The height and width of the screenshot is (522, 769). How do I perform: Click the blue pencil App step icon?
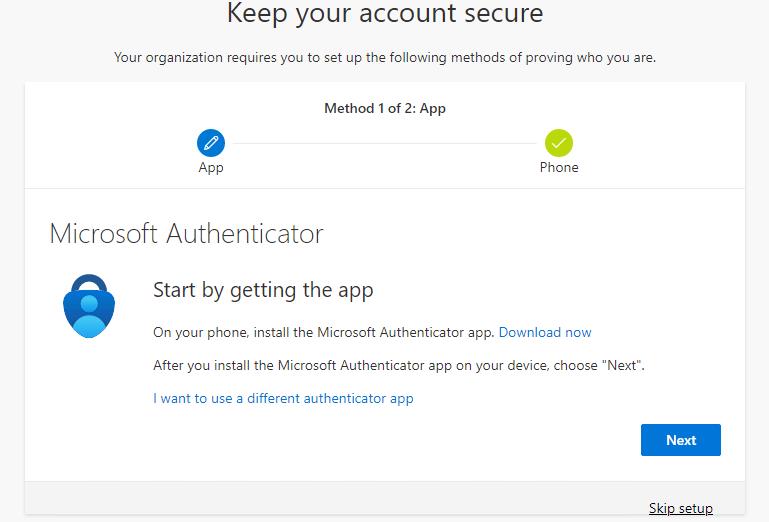tap(211, 143)
